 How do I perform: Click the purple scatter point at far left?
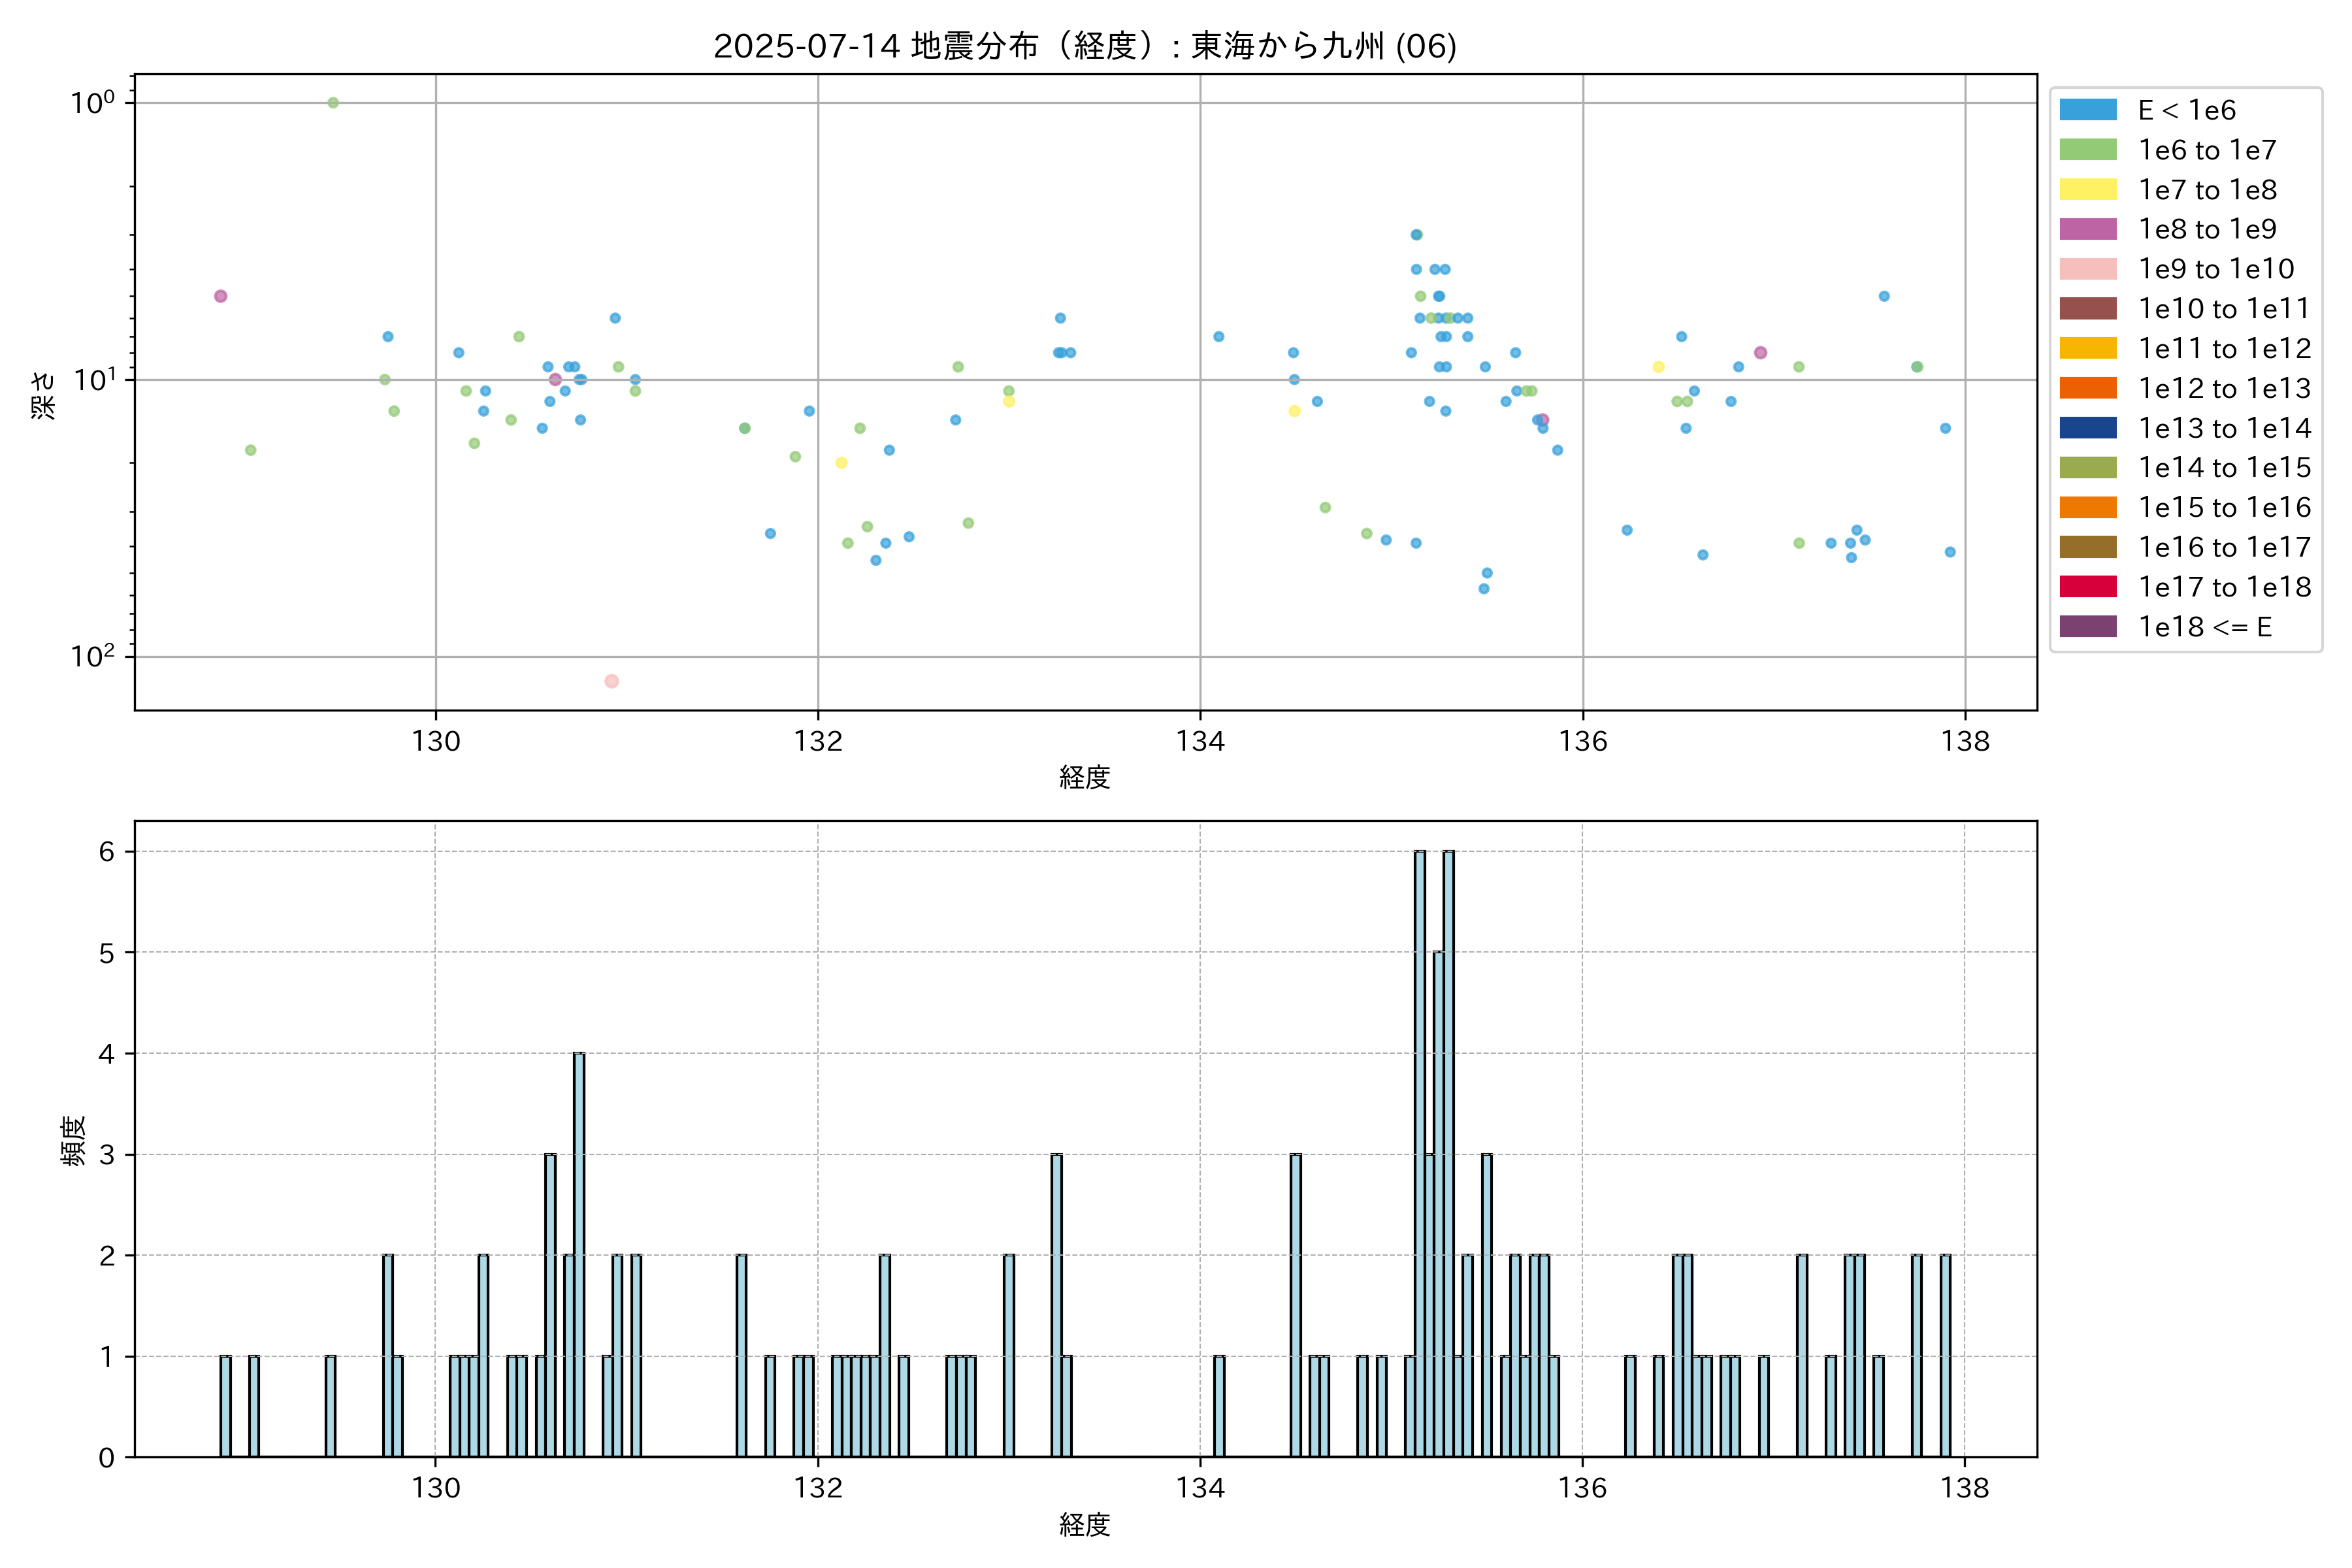point(221,296)
